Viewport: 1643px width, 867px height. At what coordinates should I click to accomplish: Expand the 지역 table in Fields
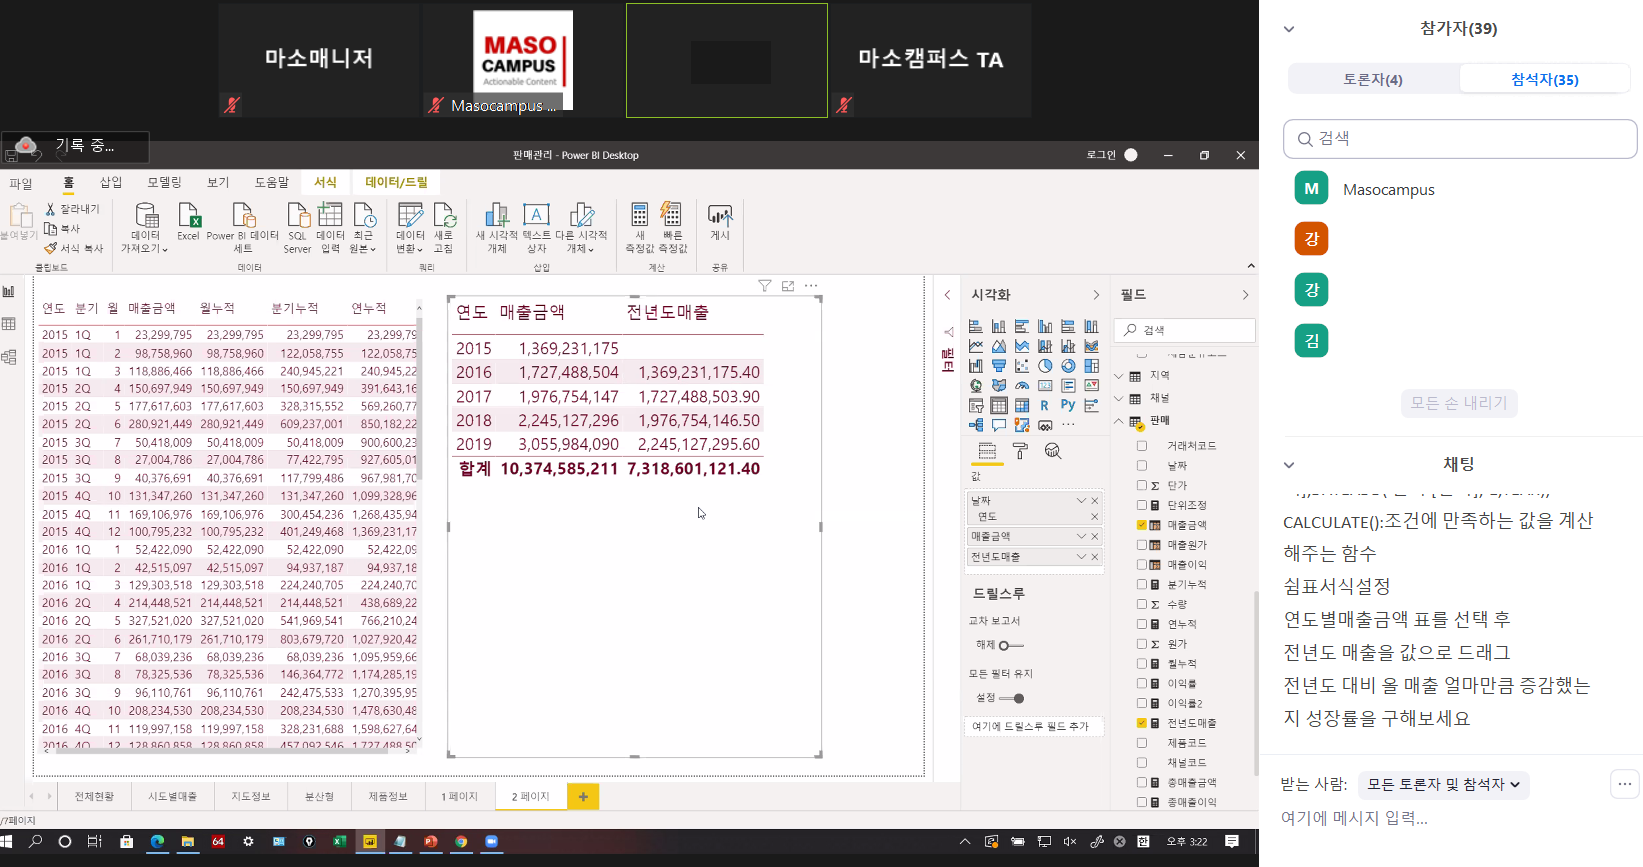click(1119, 376)
